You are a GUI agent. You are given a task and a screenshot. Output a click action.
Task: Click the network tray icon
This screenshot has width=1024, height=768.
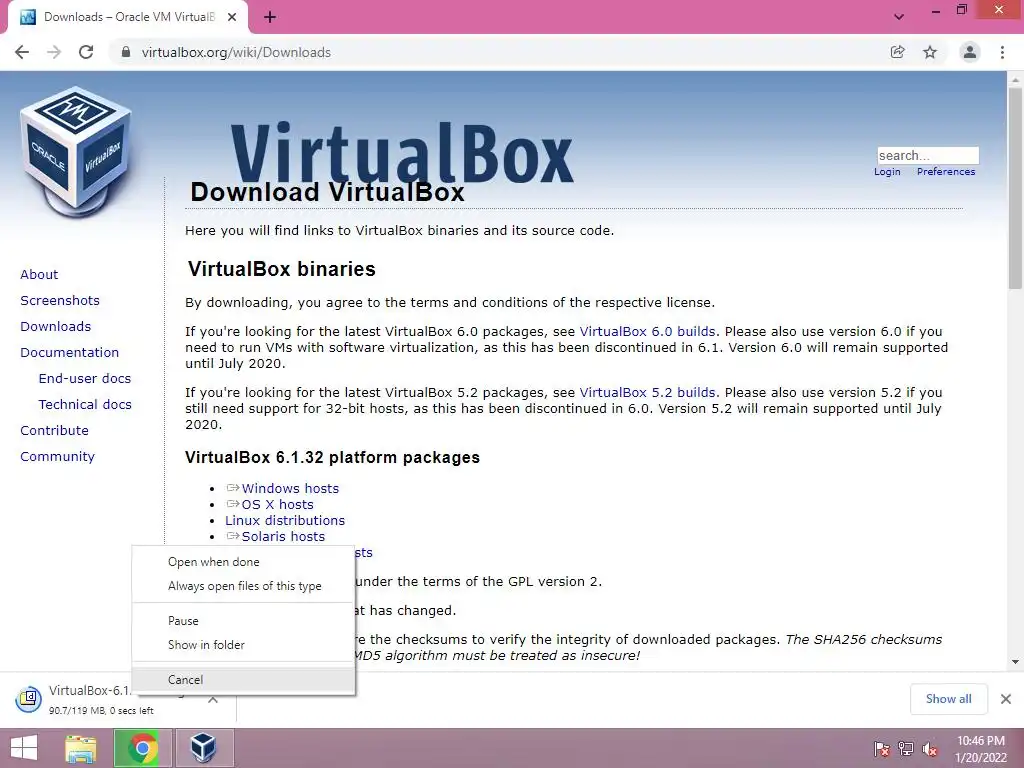pos(906,749)
